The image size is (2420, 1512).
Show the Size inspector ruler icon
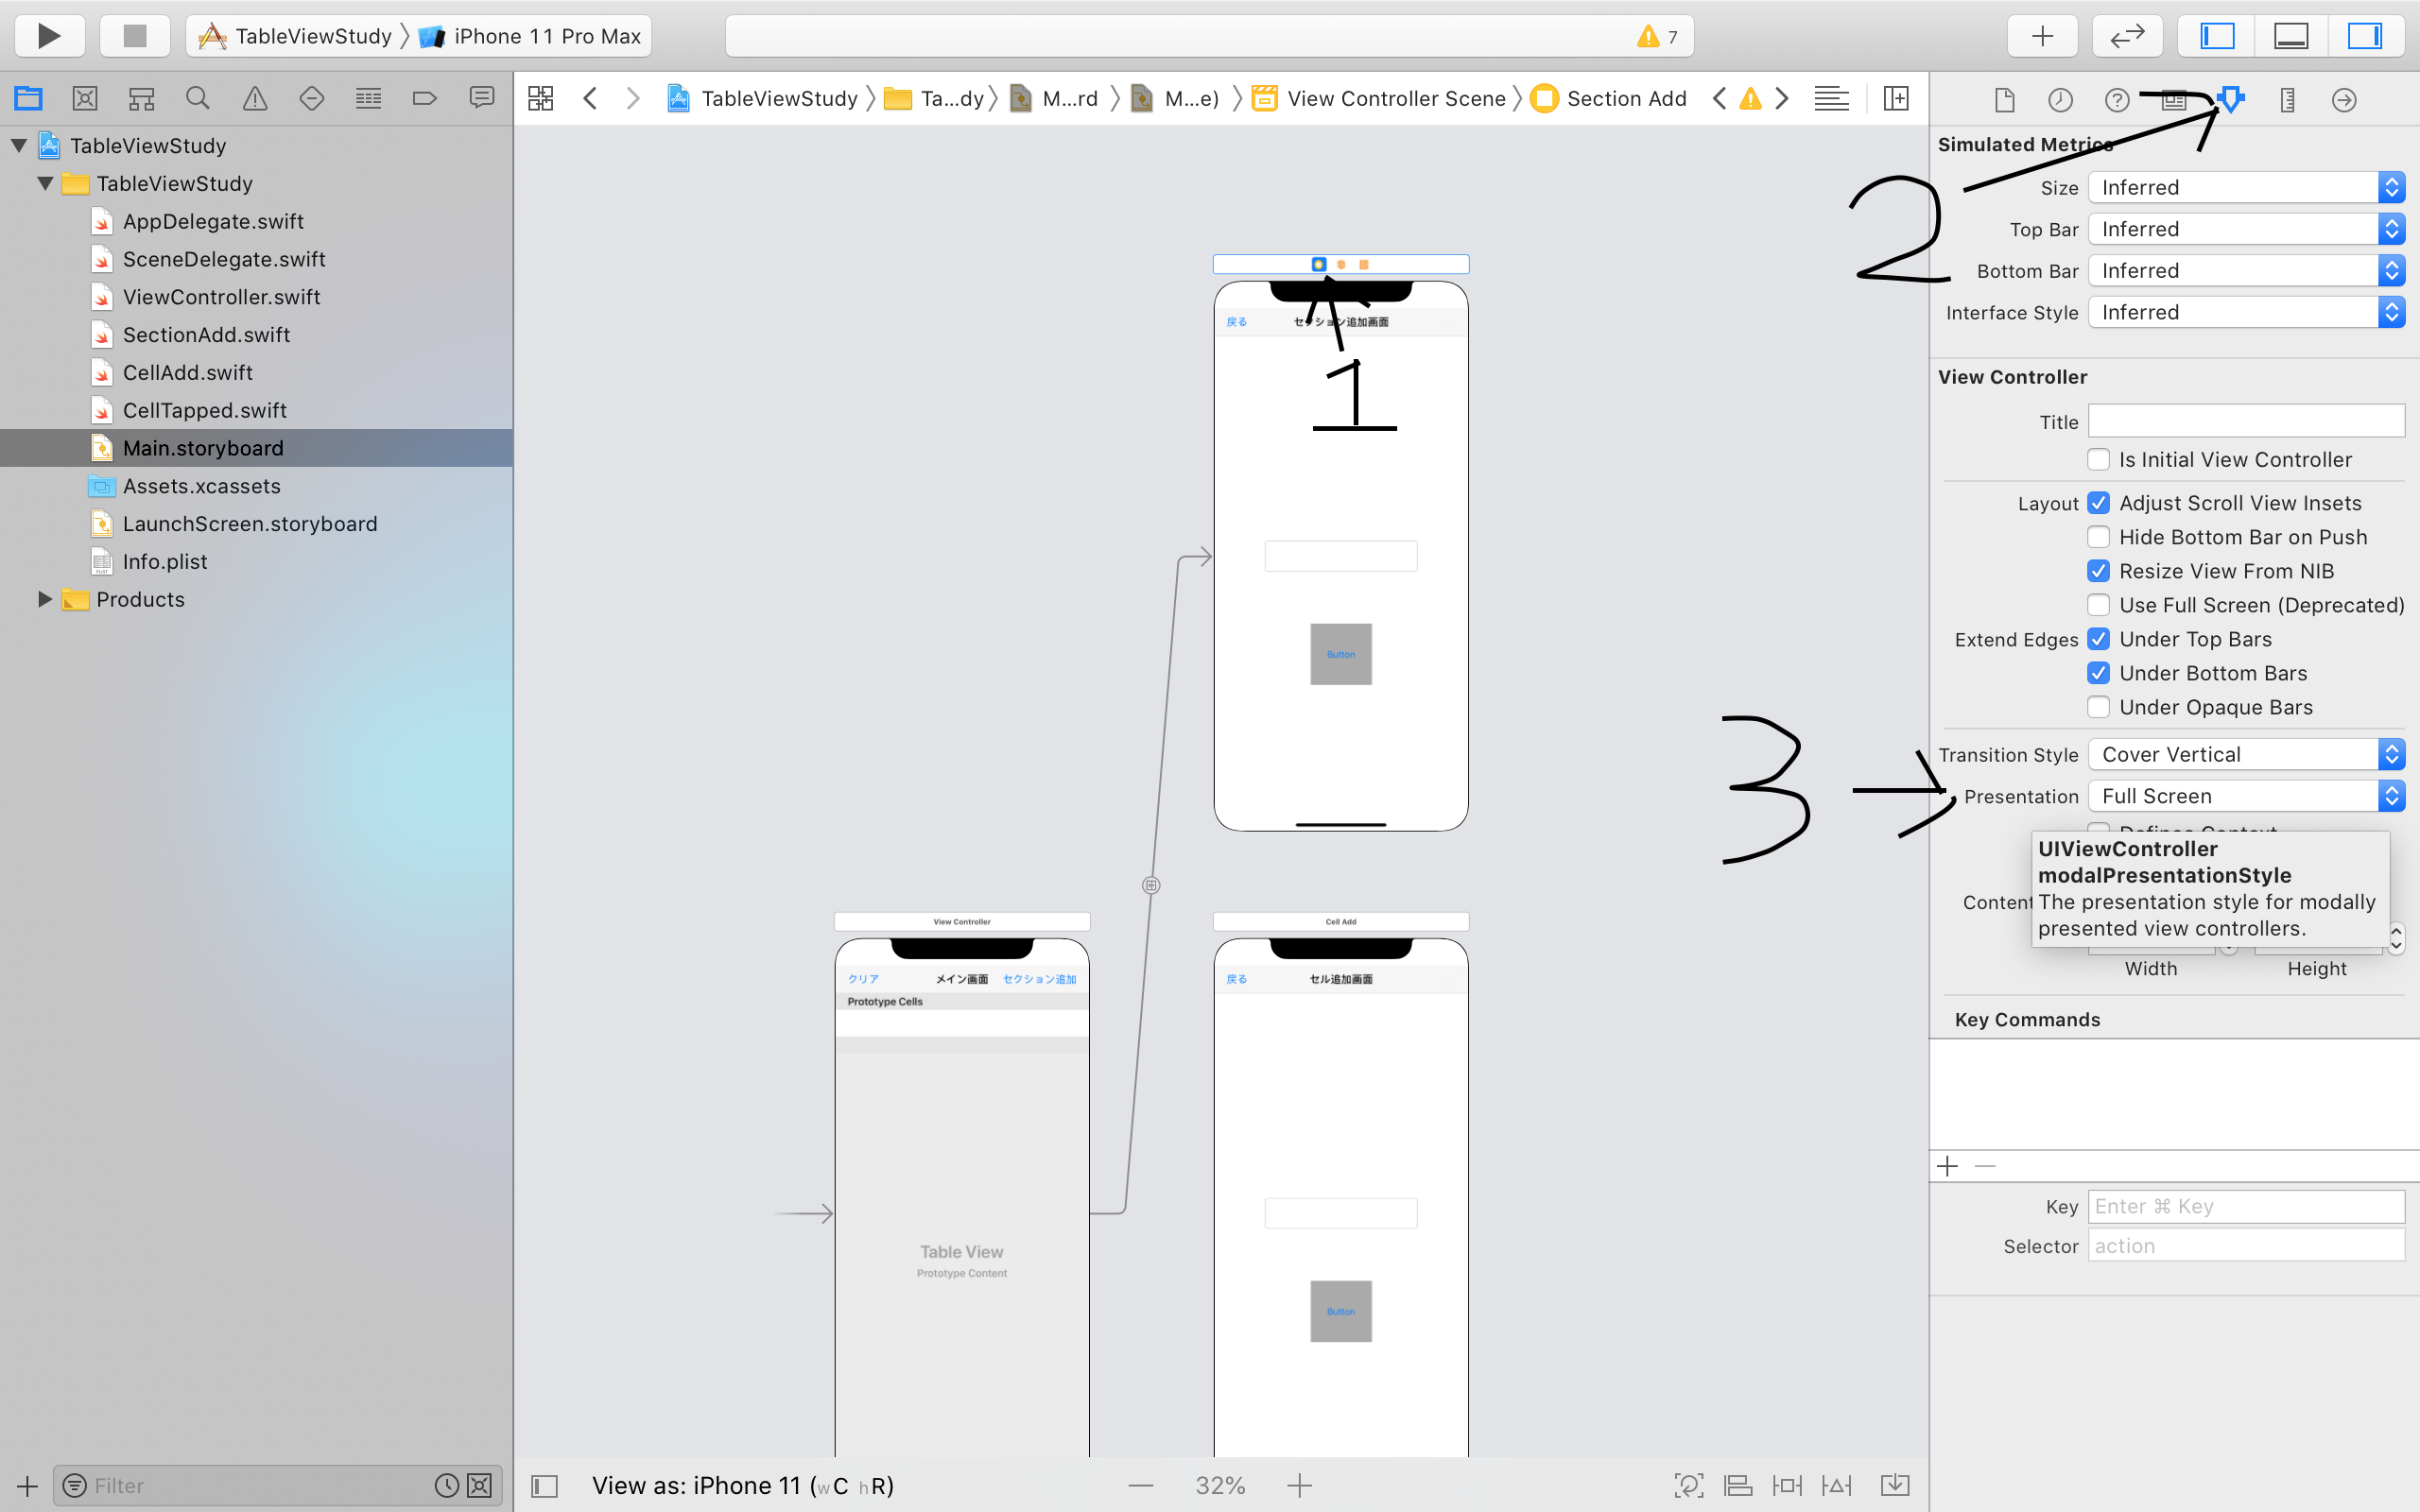tap(2287, 100)
